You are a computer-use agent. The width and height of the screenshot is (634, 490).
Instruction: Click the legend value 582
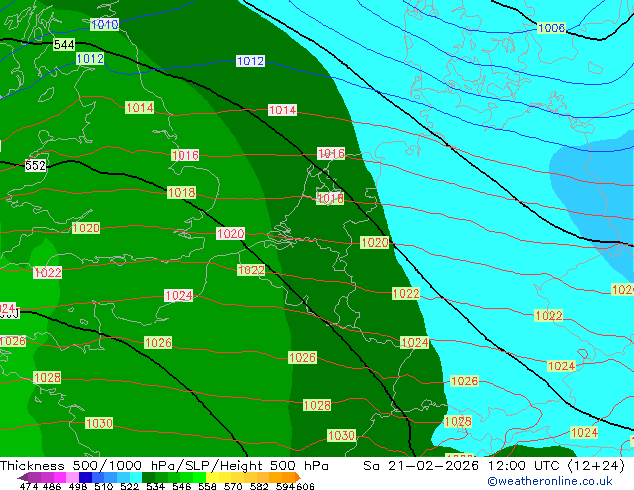[x=259, y=486]
